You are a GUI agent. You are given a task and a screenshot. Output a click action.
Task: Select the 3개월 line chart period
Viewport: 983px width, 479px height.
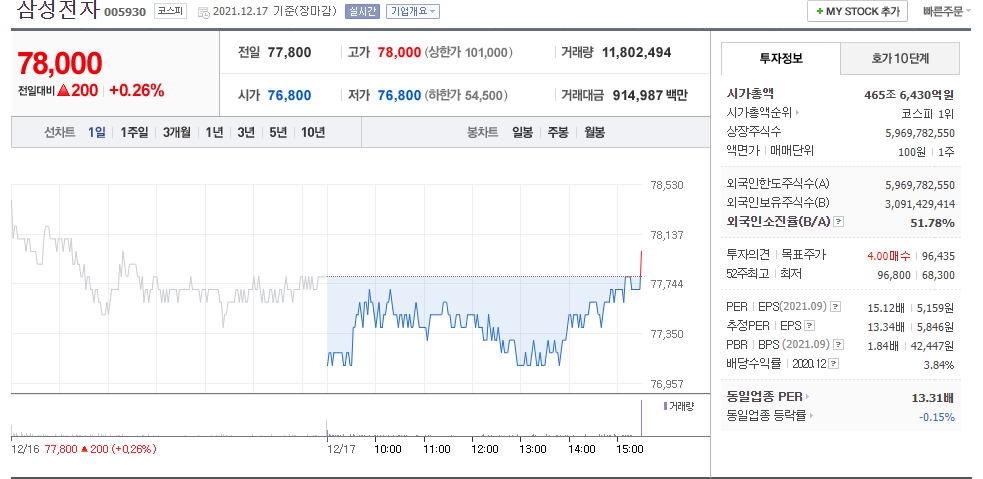(176, 132)
